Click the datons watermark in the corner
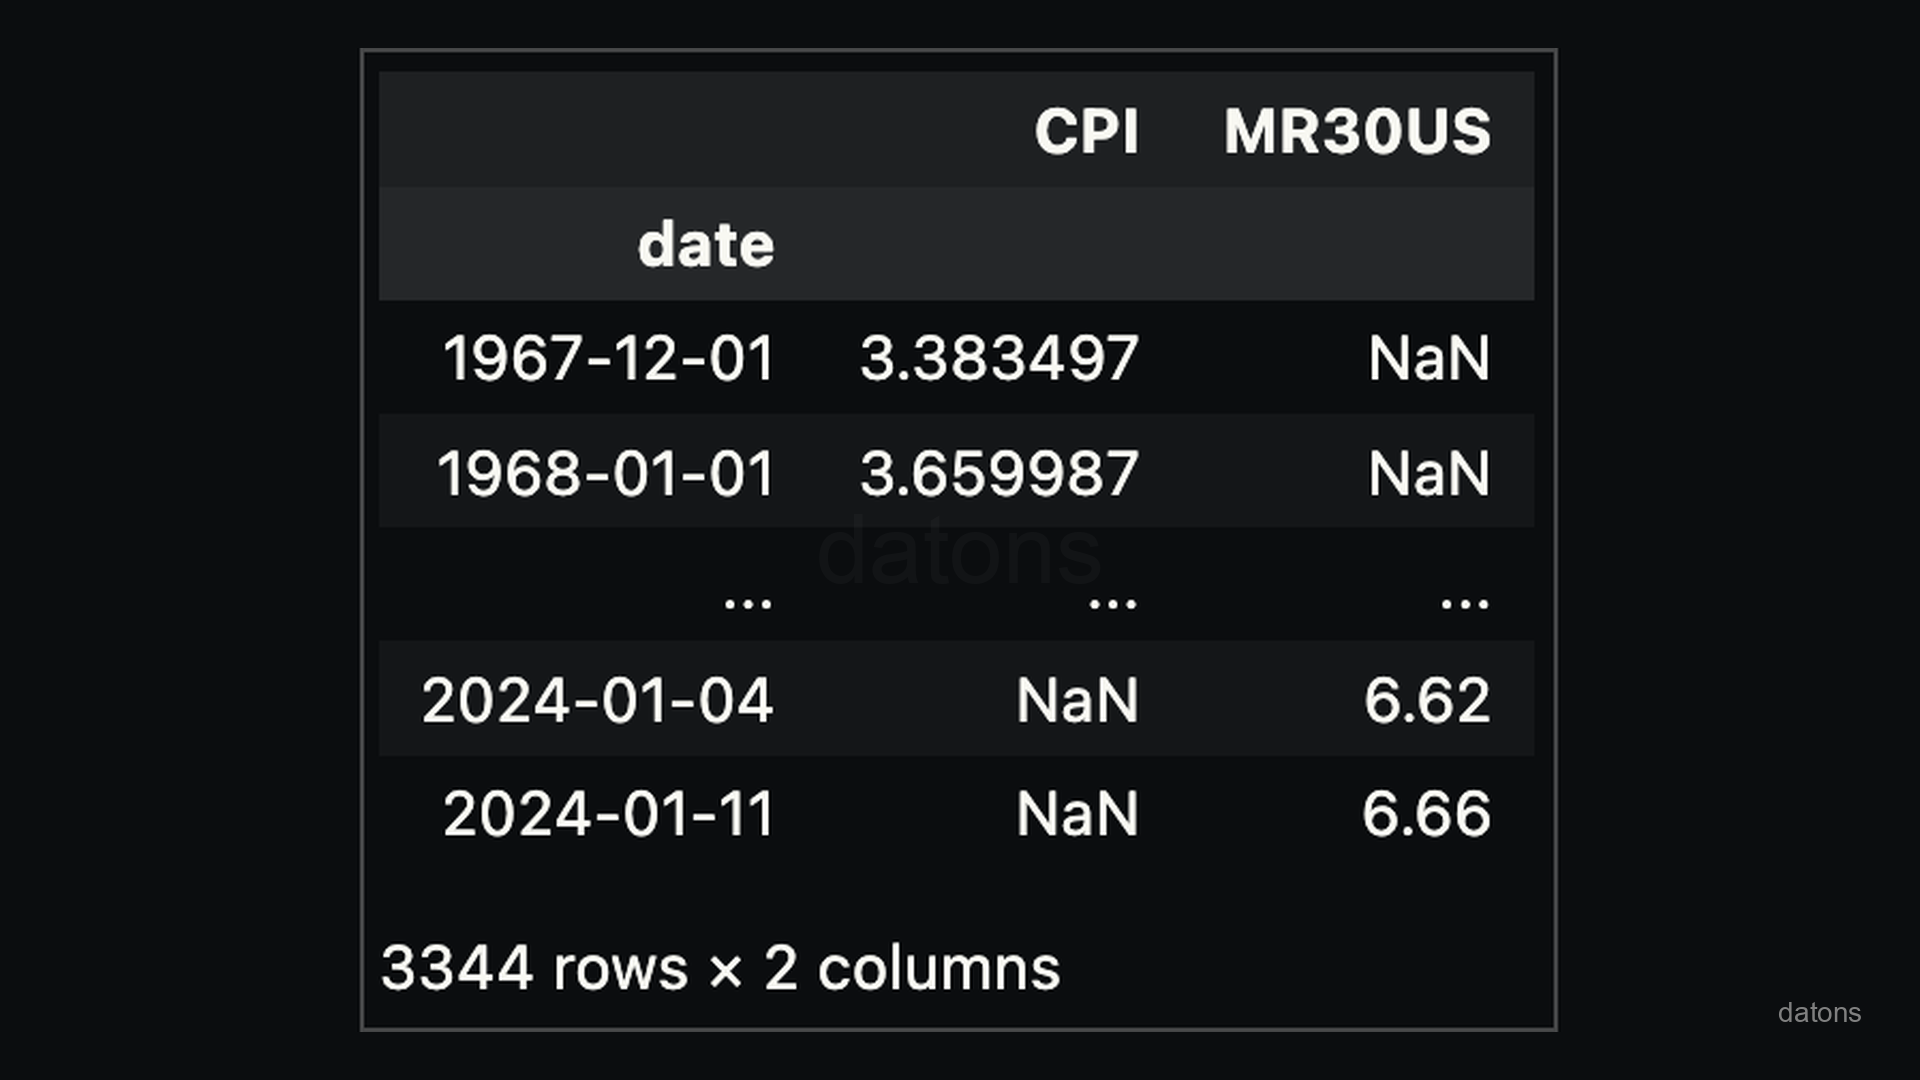The height and width of the screenshot is (1080, 1920). 1819,1013
